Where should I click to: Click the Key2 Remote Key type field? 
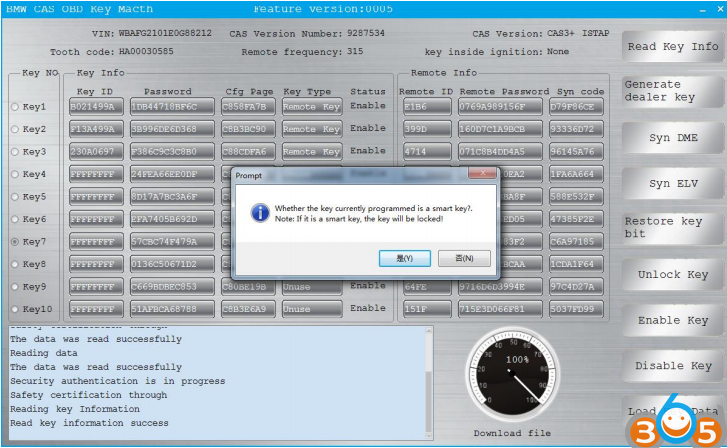[311, 129]
